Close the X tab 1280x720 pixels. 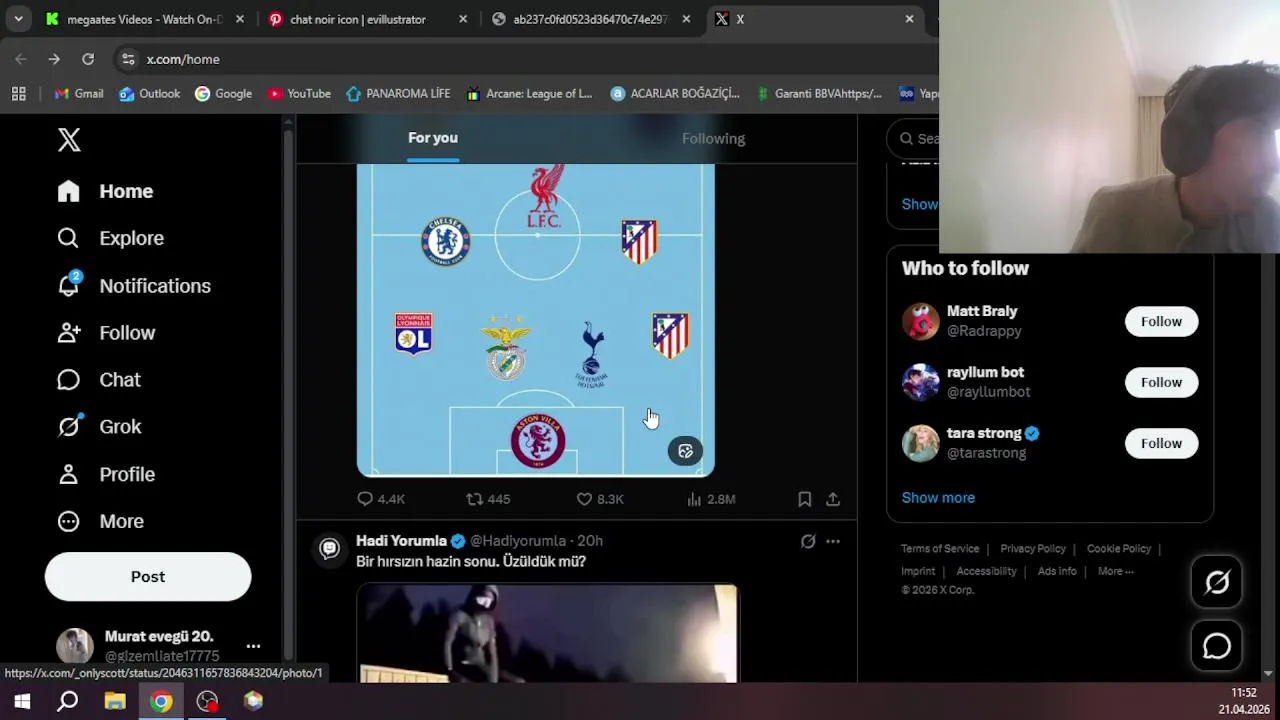click(x=909, y=19)
